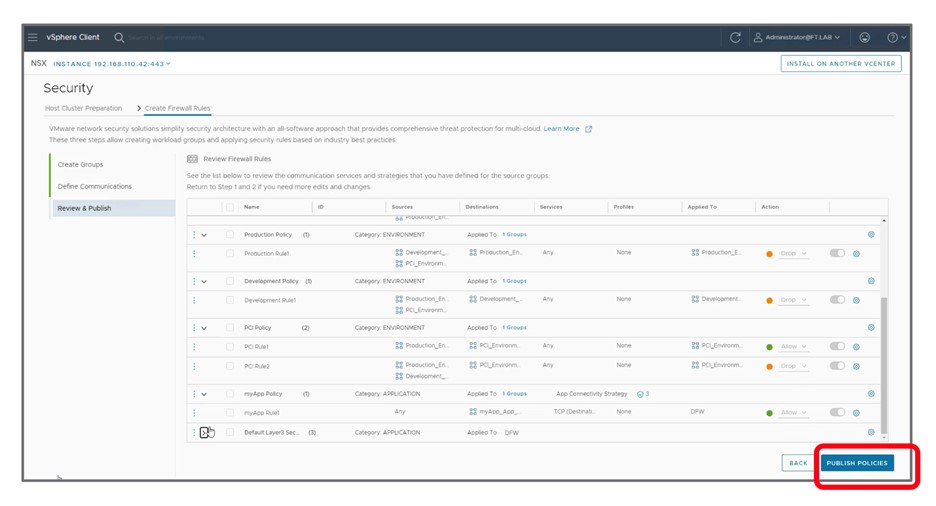Open three-dot menu for PCI Rule1
This screenshot has height=506, width=936.
(194, 347)
